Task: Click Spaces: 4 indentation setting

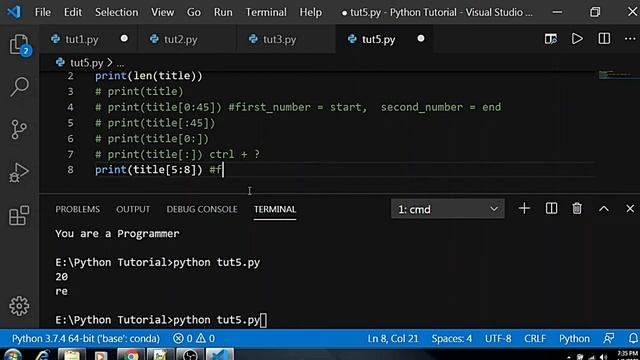Action: (452, 338)
